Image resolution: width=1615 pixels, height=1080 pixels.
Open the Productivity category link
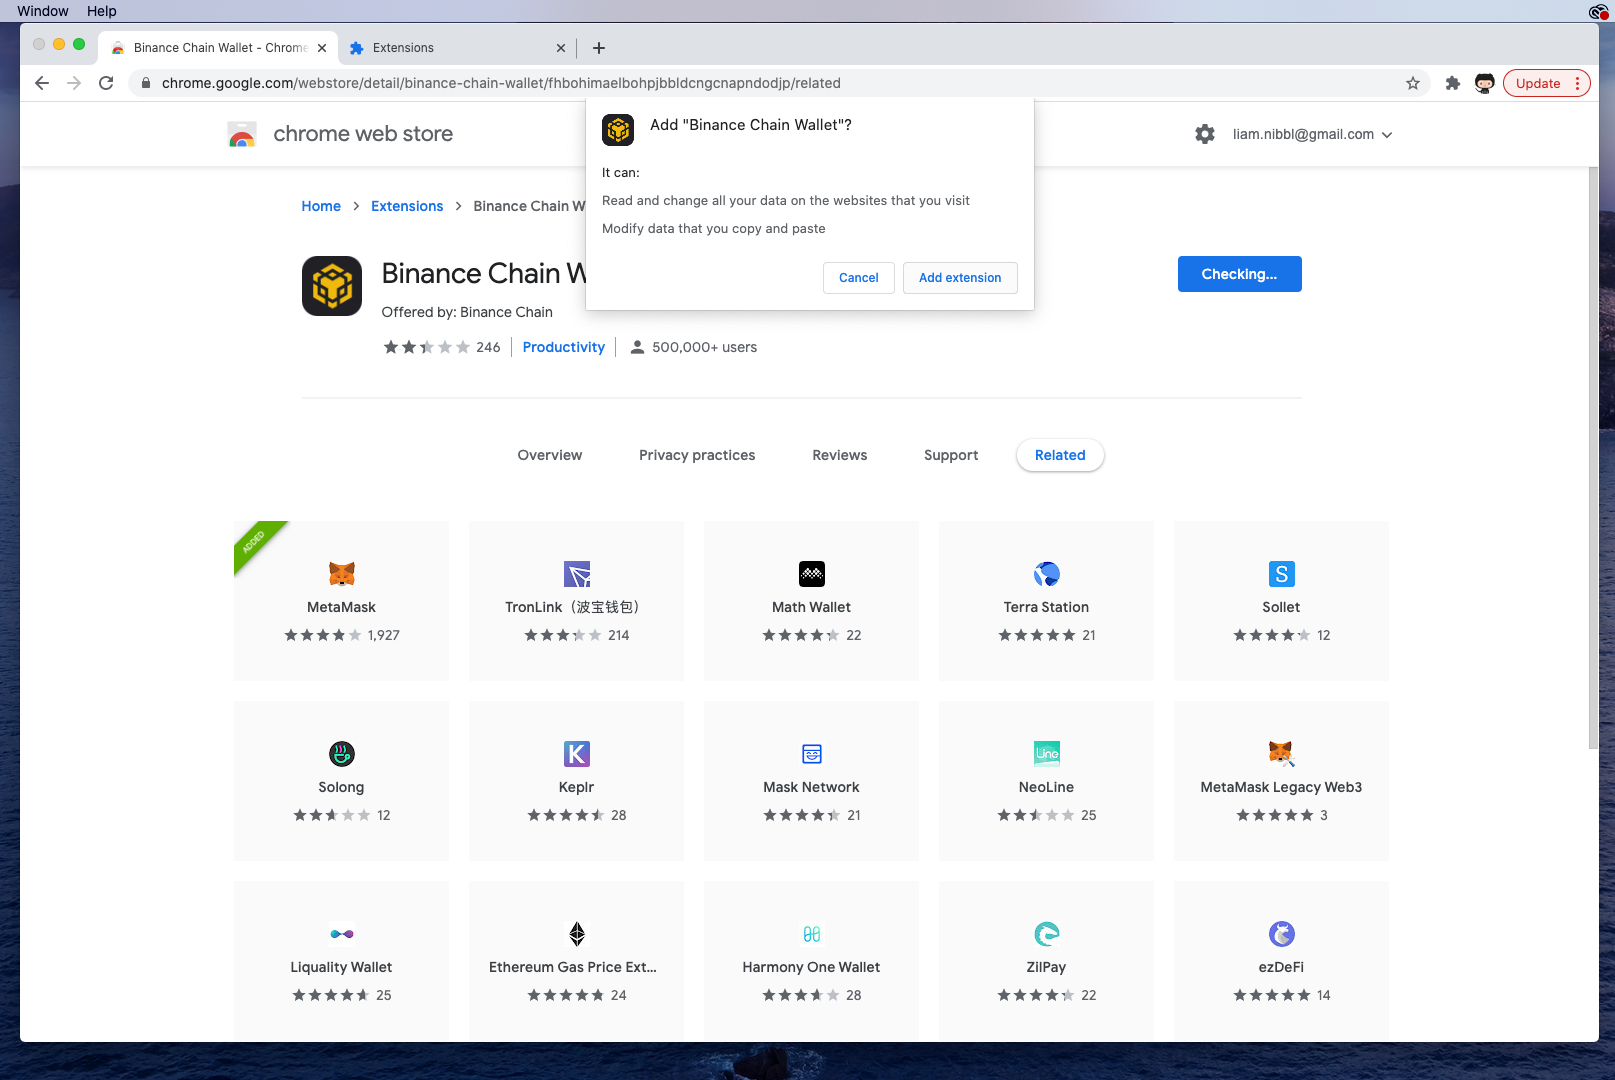564,347
